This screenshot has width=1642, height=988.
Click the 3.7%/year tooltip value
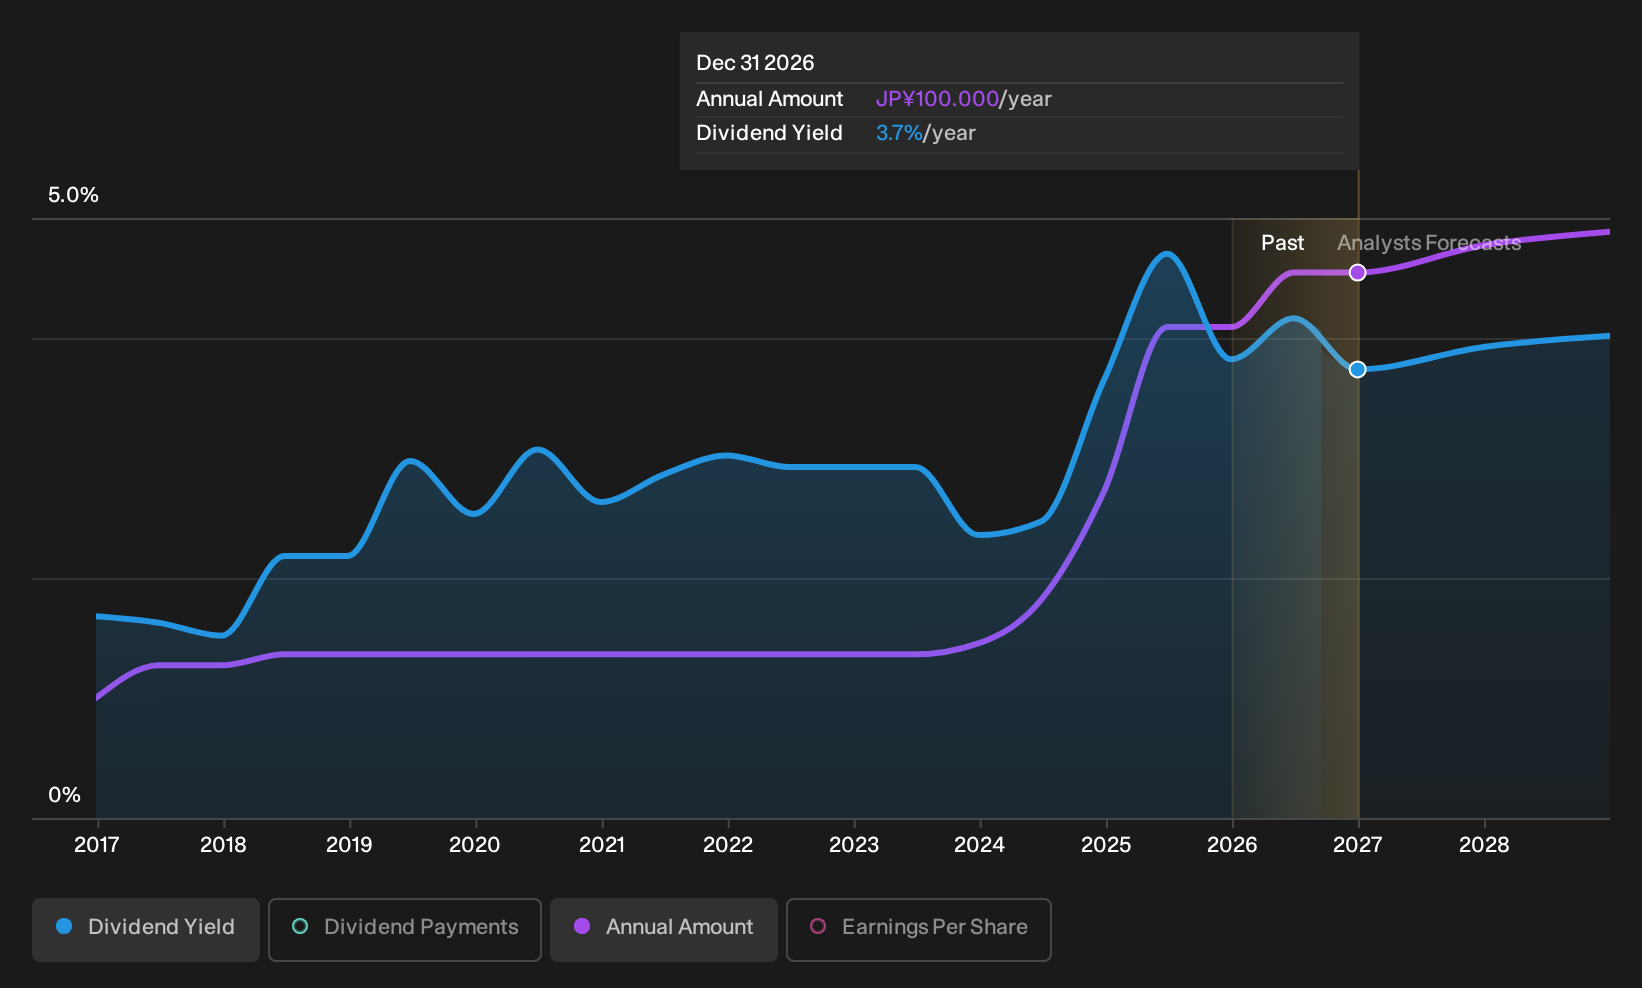coord(926,133)
